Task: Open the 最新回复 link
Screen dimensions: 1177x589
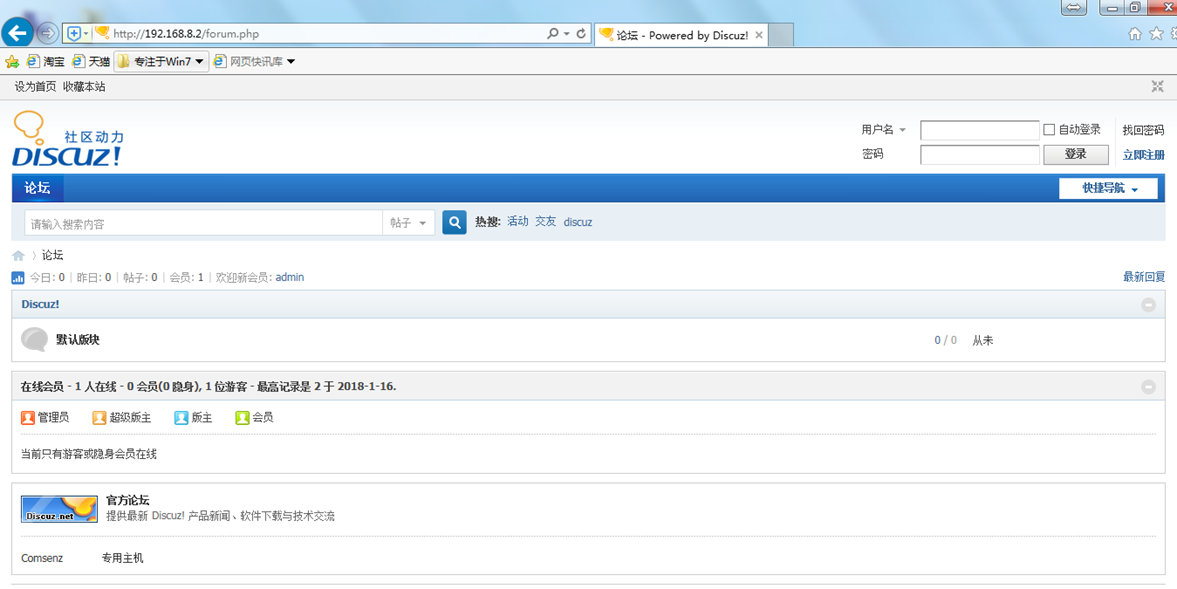Action: [1144, 278]
